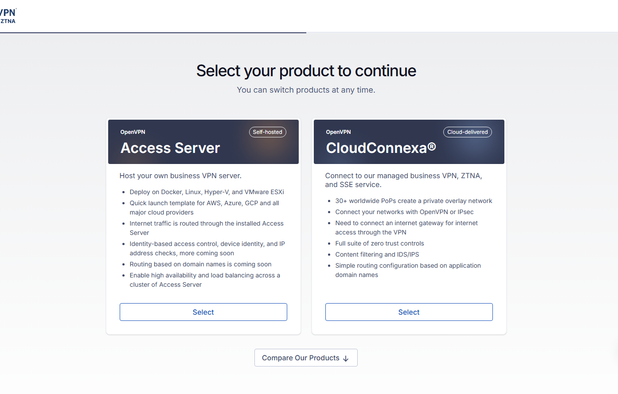Click the Self-hosted badge
Viewport: 618px width, 394px height.
268,132
